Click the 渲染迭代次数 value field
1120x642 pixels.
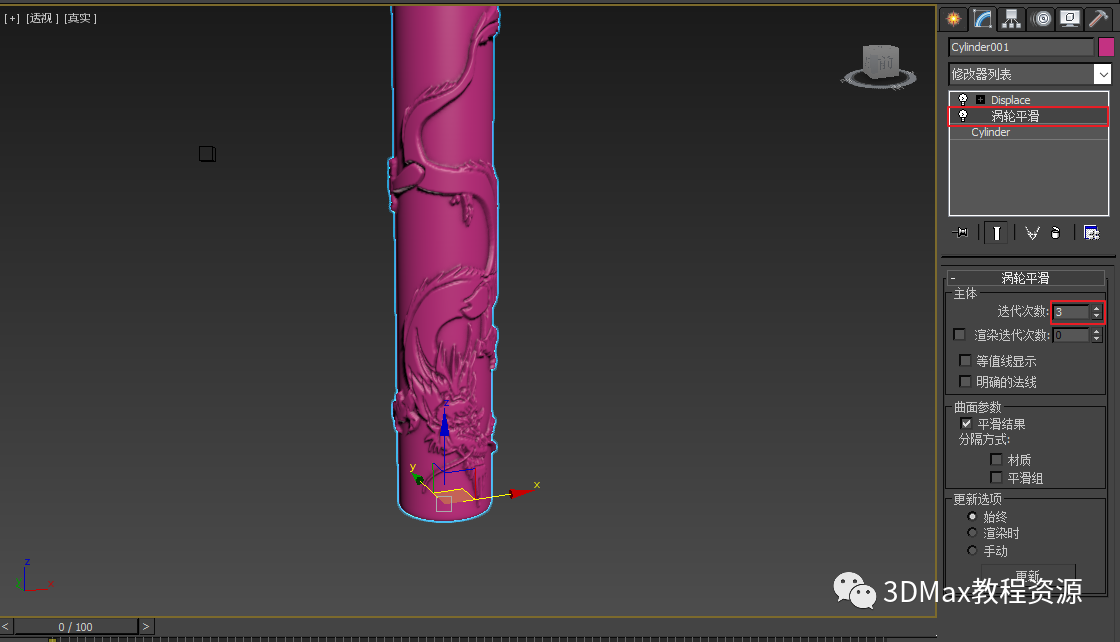point(1071,335)
